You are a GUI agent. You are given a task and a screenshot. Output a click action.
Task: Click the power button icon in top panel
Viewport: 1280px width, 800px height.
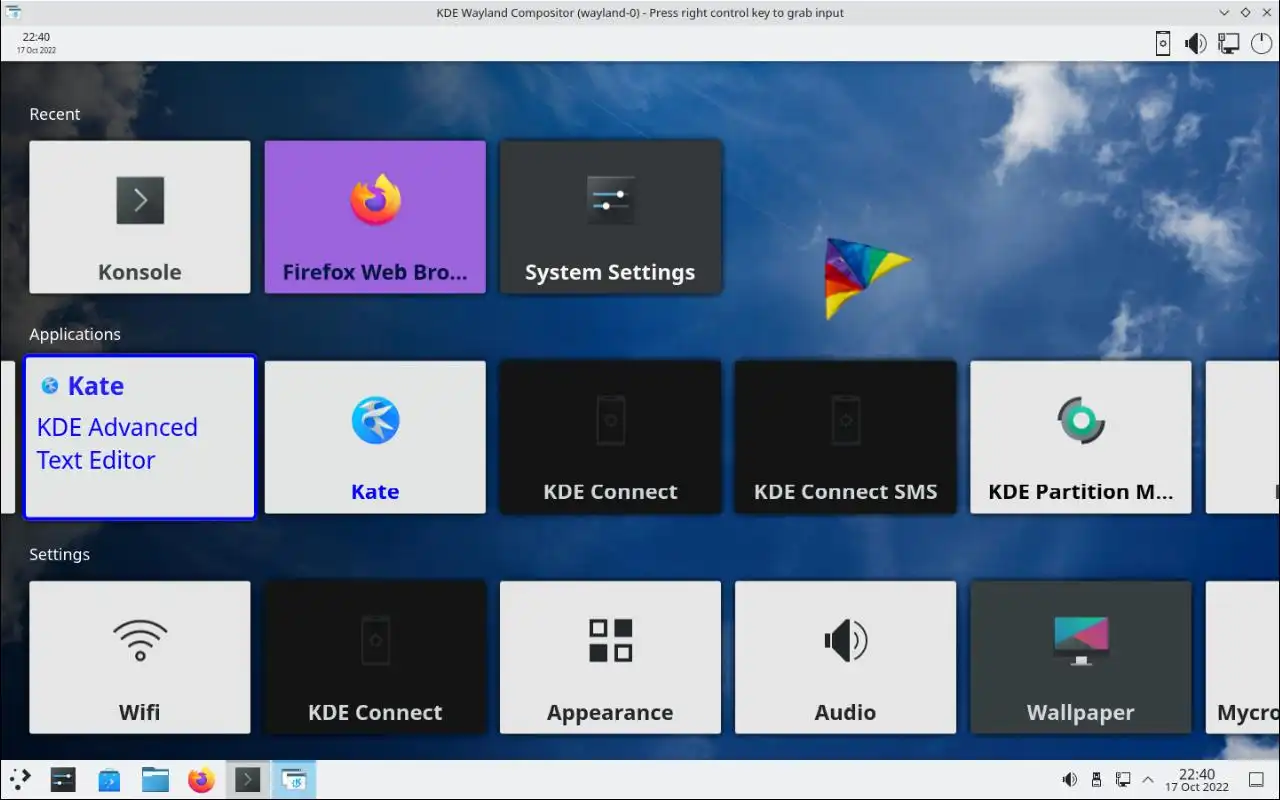tap(1260, 44)
